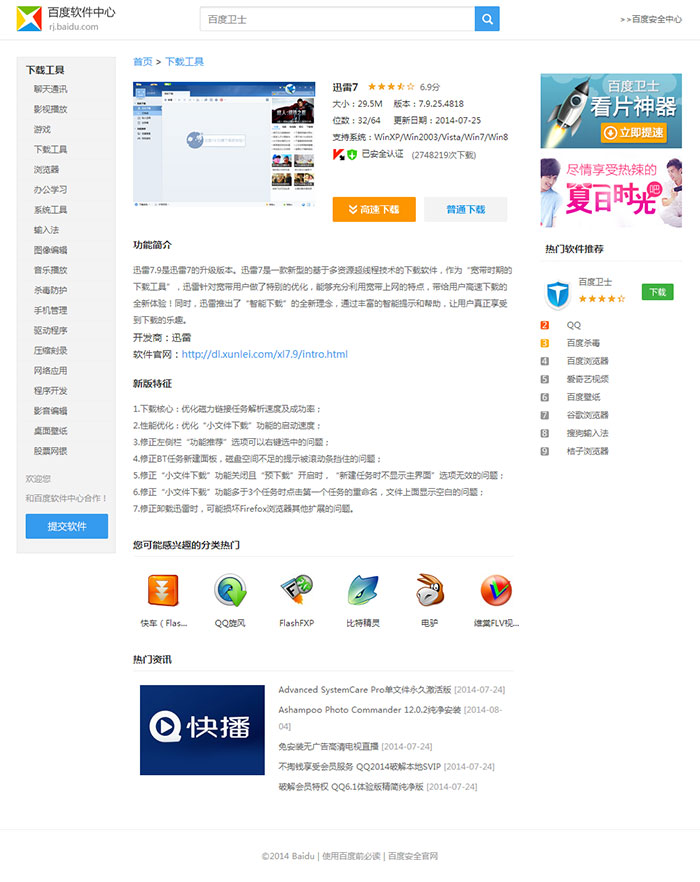The image size is (700, 882).
Task: Select 聊天通讯 category in sidebar
Action: (50, 89)
